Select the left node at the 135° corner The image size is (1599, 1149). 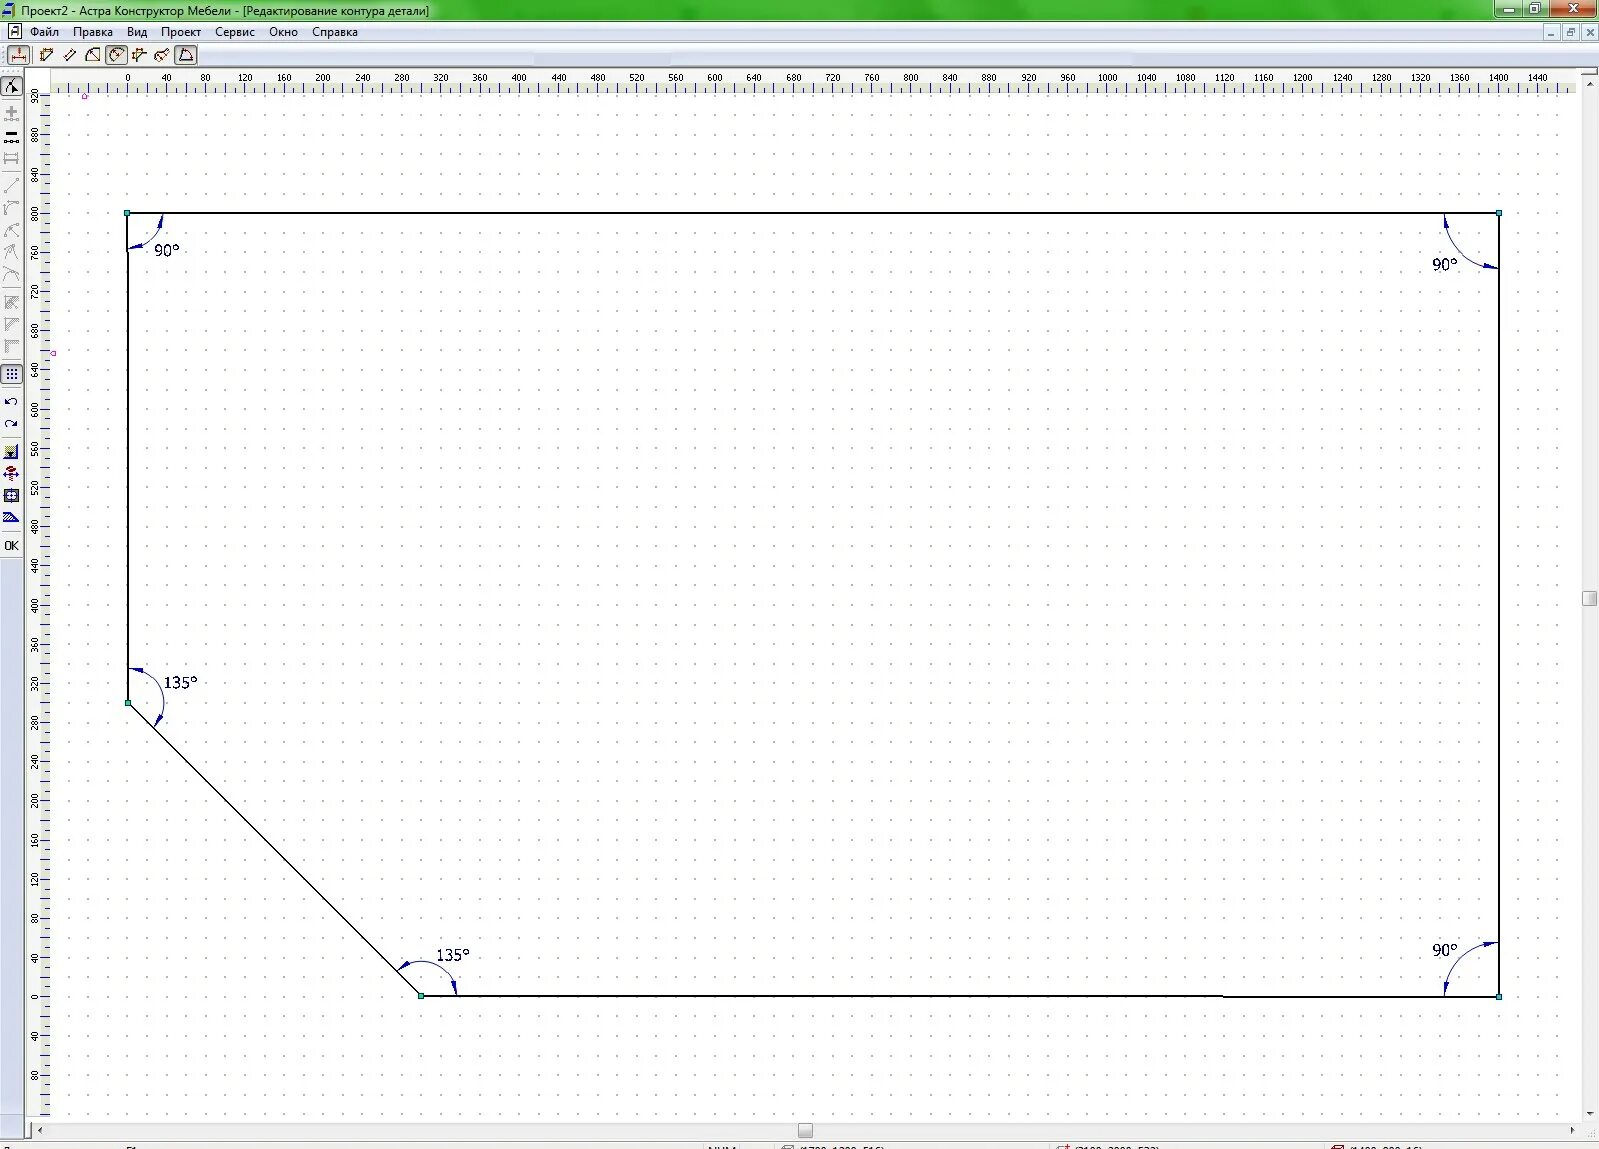click(128, 703)
